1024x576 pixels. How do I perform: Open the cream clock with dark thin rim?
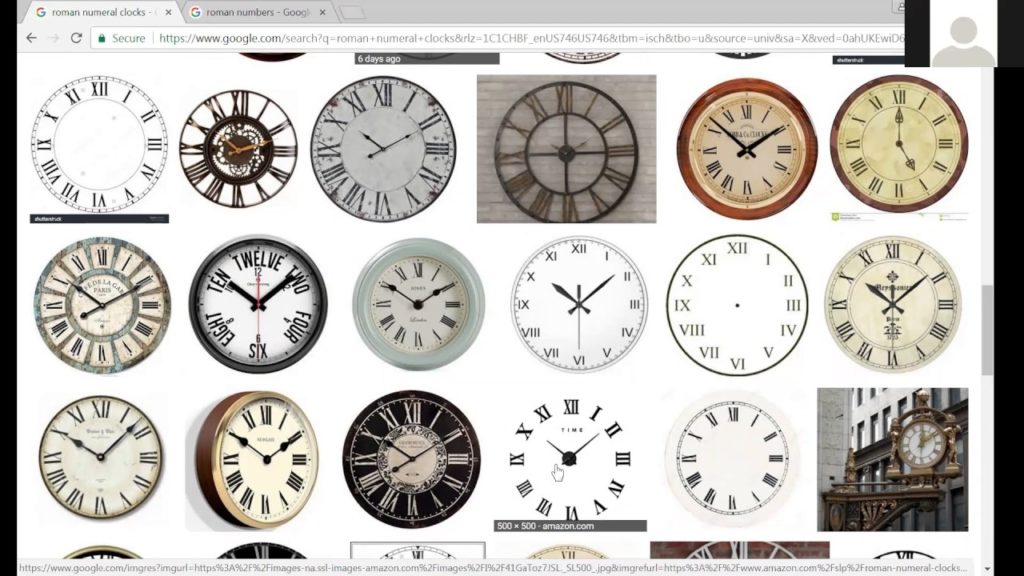[x=101, y=458]
